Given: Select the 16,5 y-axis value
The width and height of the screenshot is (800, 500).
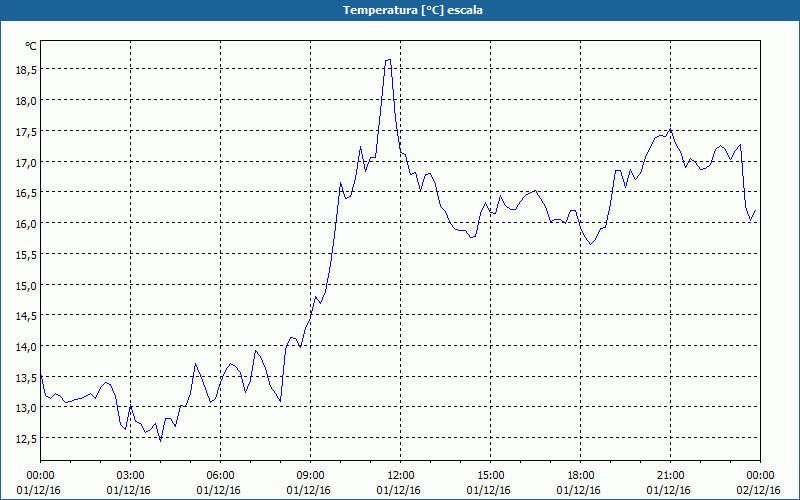Looking at the screenshot, I should pyautogui.click(x=26, y=193).
